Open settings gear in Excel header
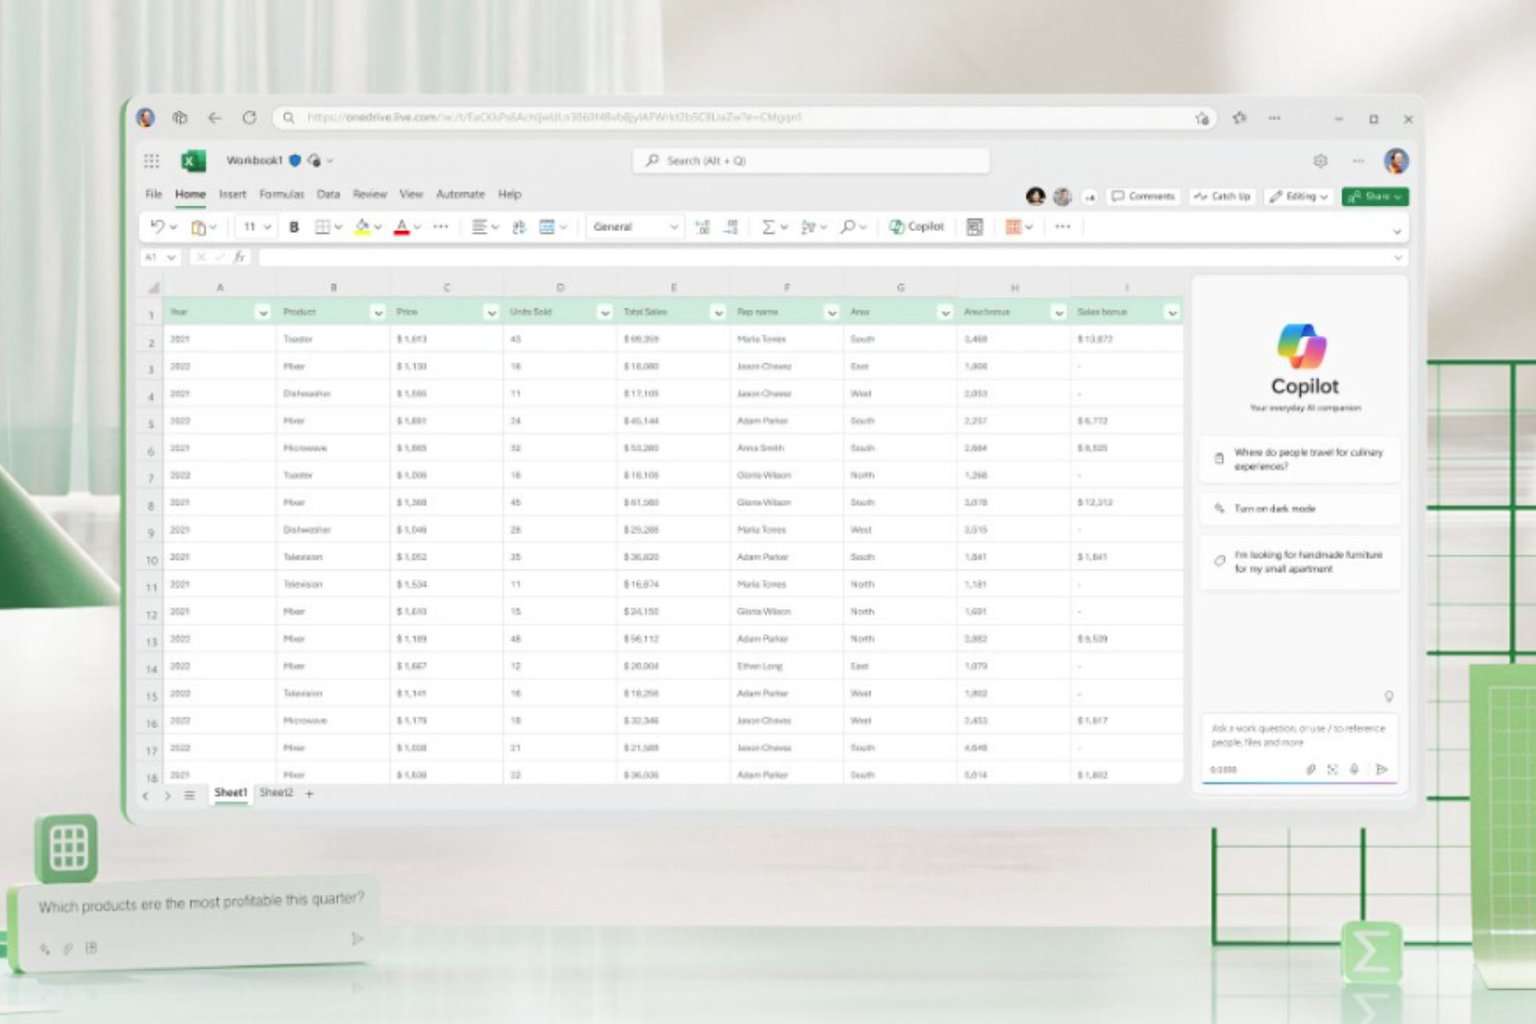The image size is (1536, 1024). pos(1320,161)
